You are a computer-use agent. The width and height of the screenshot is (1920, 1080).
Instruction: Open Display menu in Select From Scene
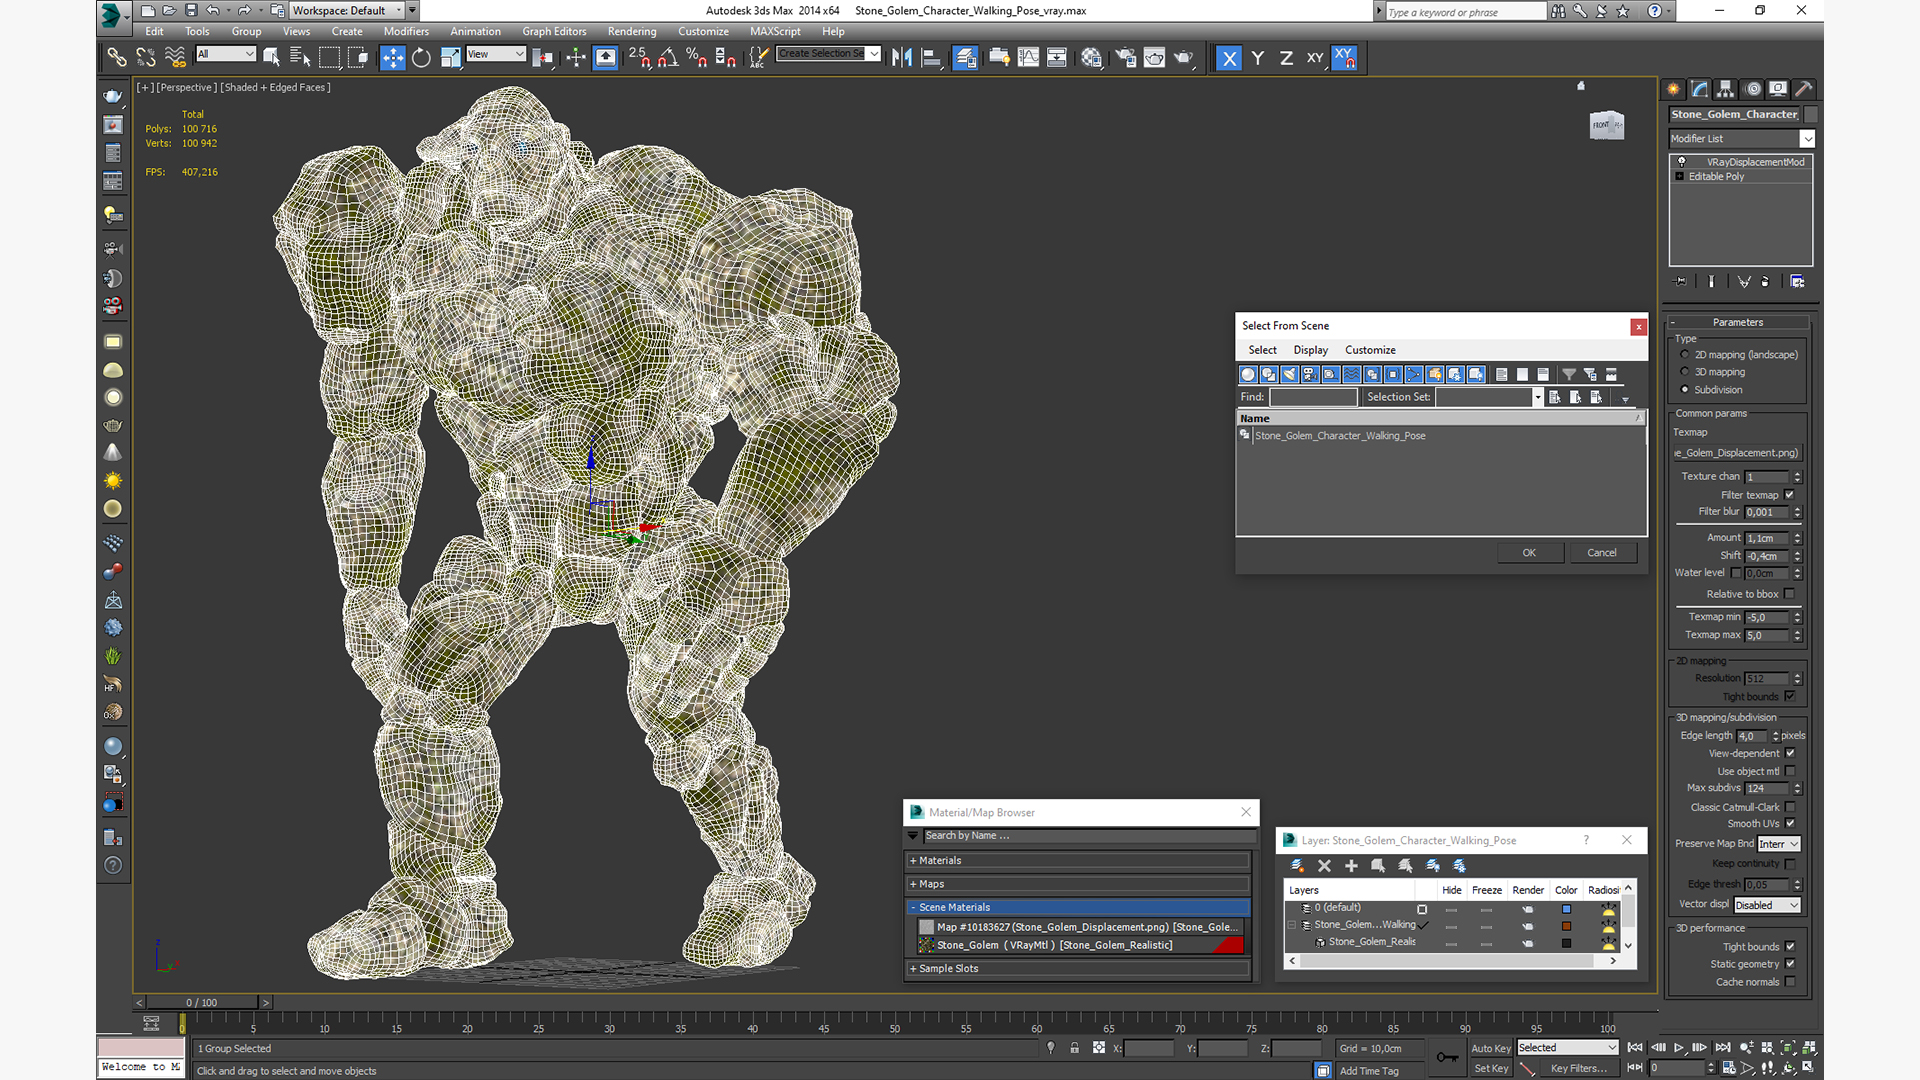click(1310, 350)
